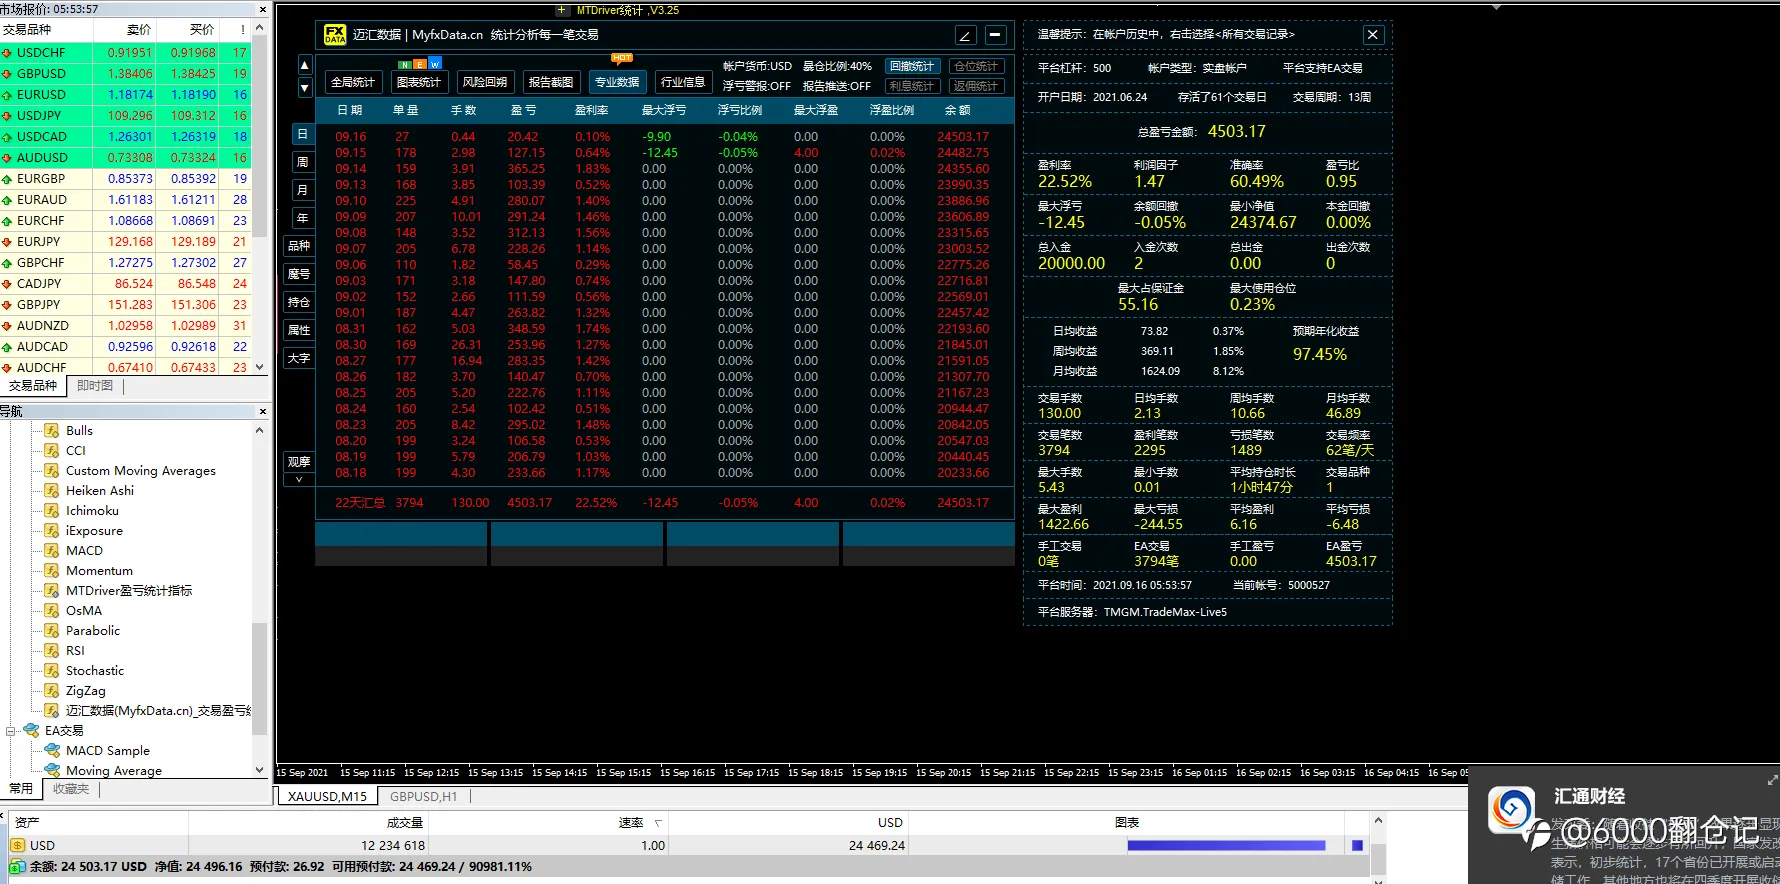Click the Custom Moving Averages indicator icon

point(52,471)
